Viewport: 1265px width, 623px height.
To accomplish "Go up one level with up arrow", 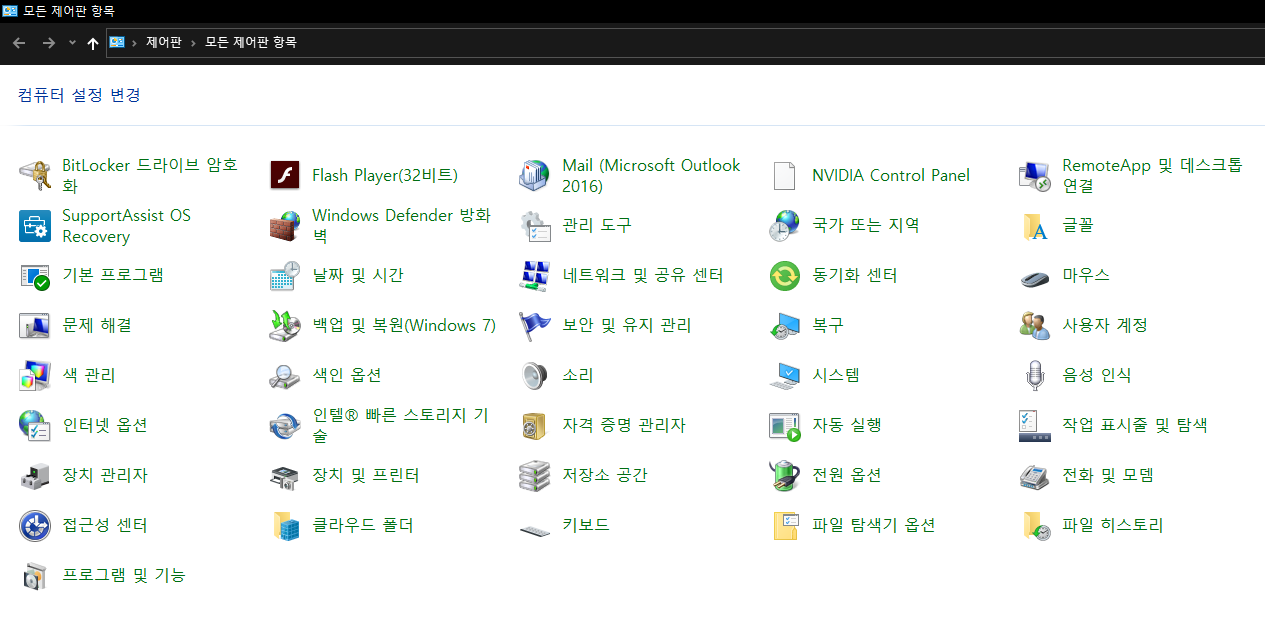I will [x=93, y=43].
